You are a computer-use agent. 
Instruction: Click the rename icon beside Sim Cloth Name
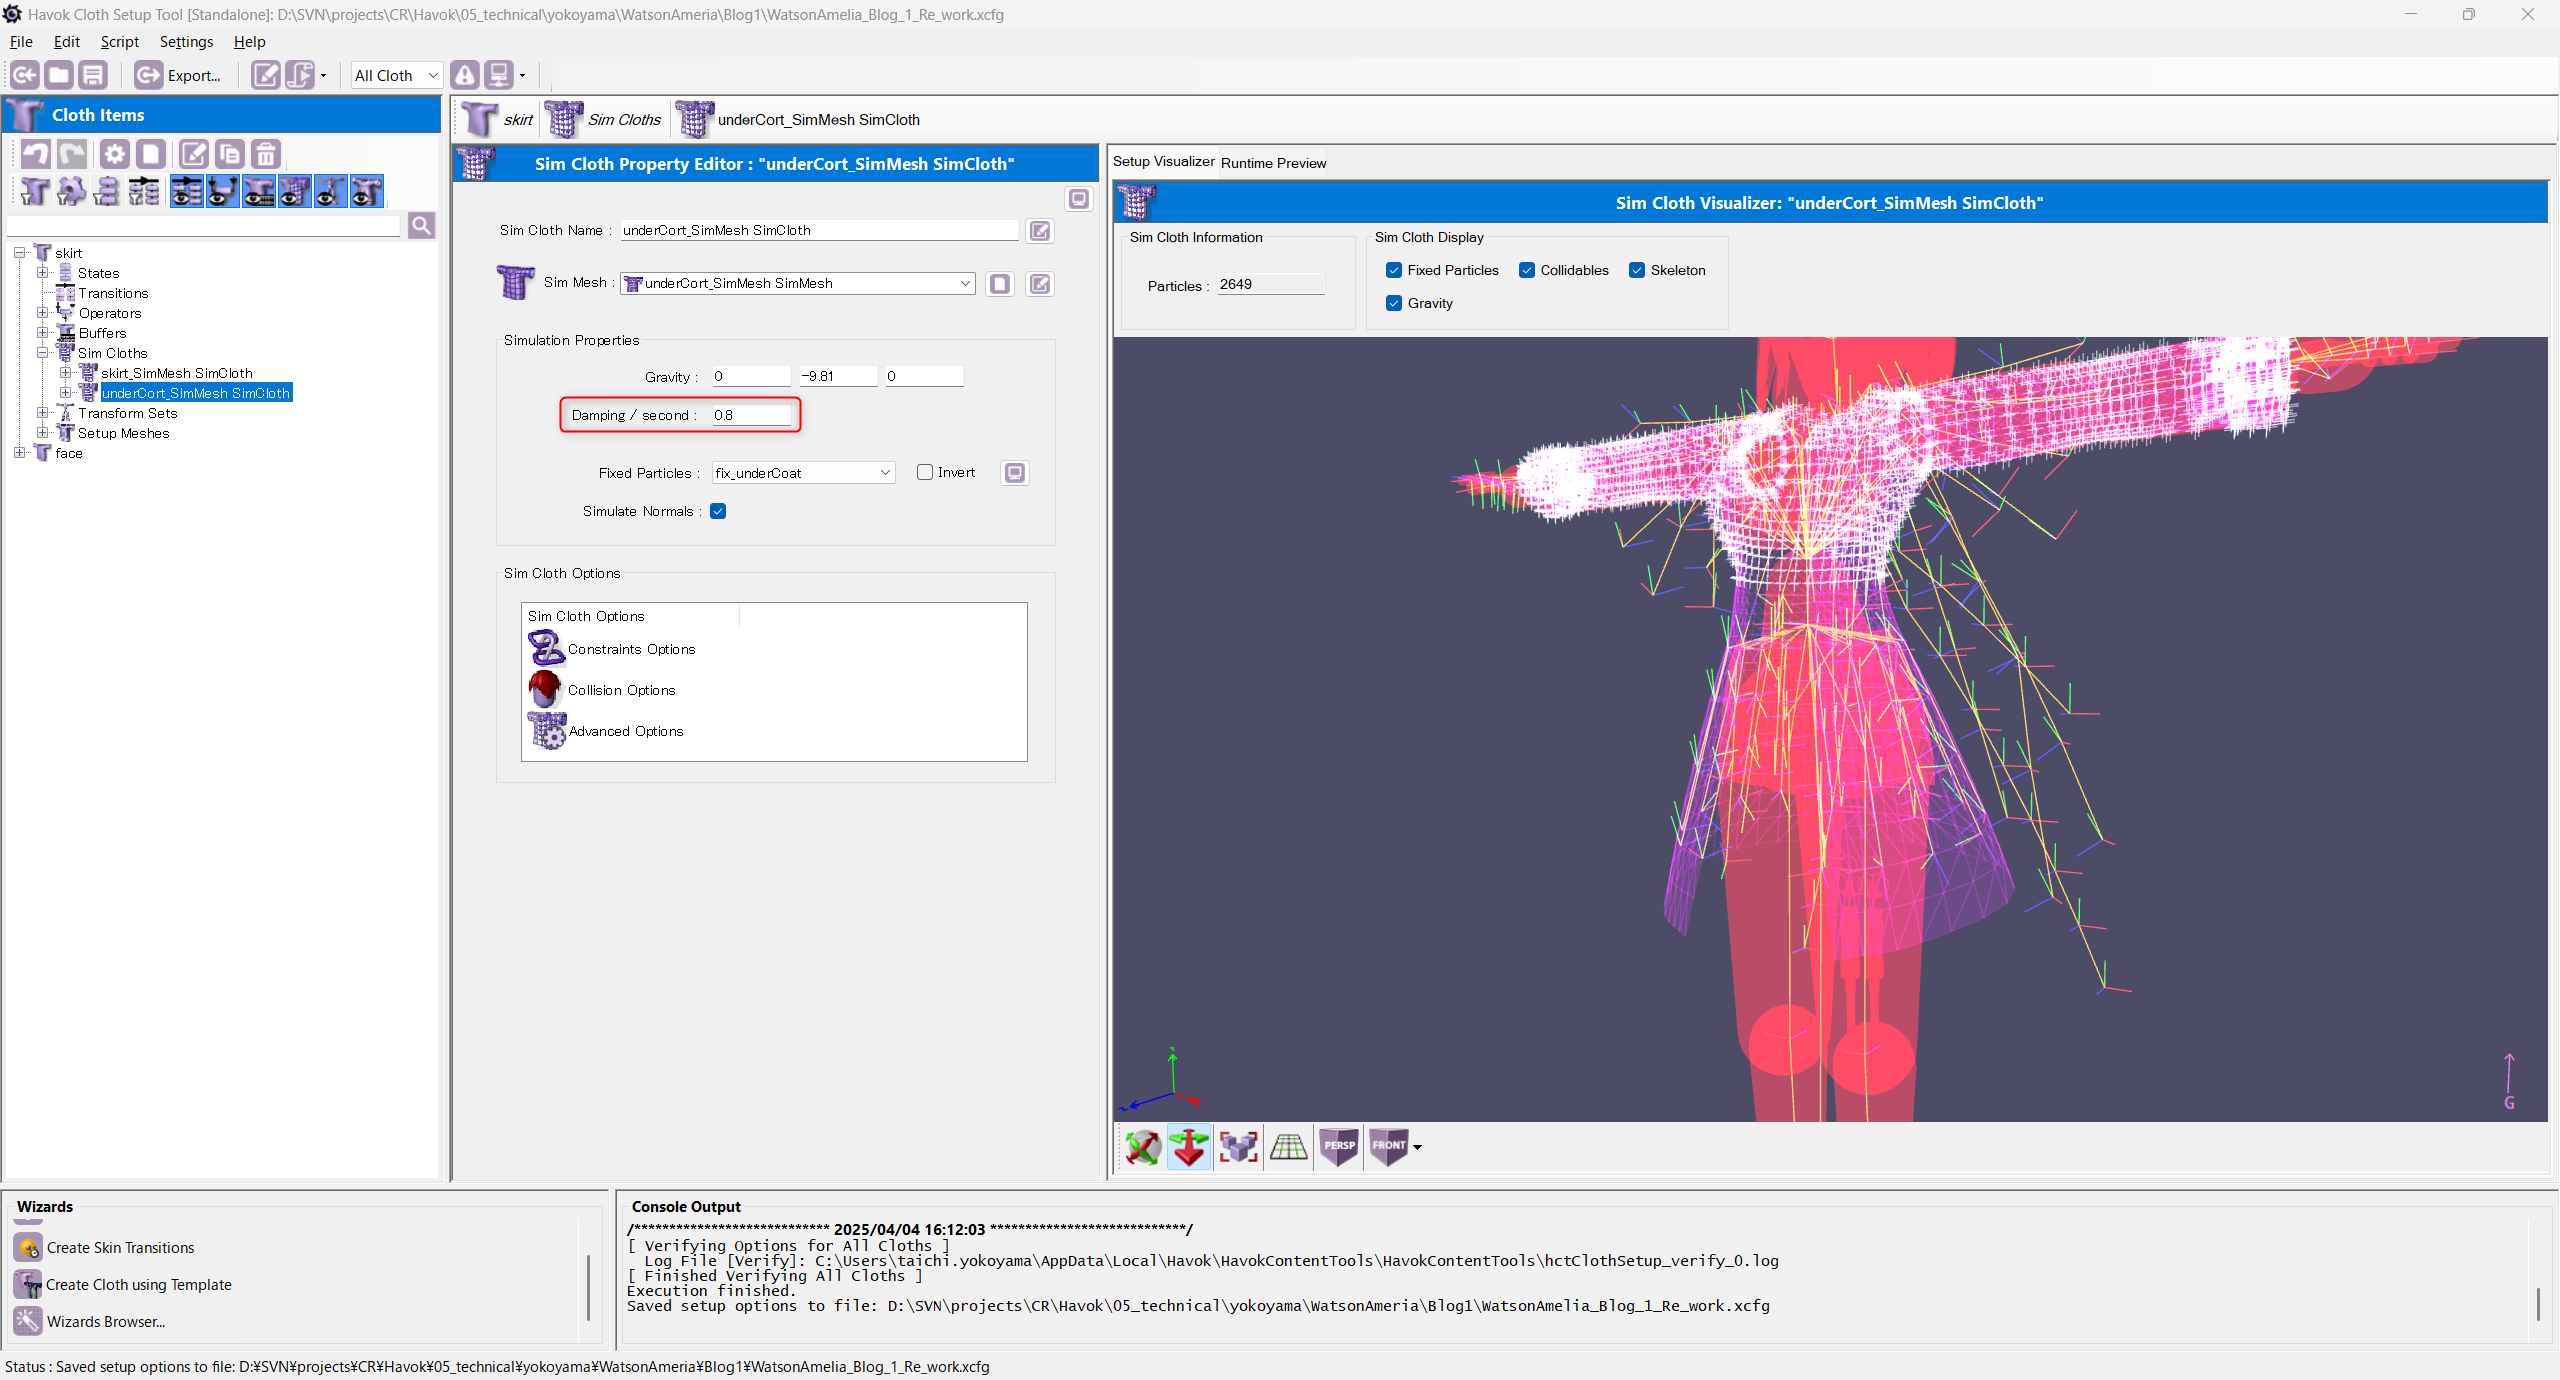click(x=1040, y=231)
